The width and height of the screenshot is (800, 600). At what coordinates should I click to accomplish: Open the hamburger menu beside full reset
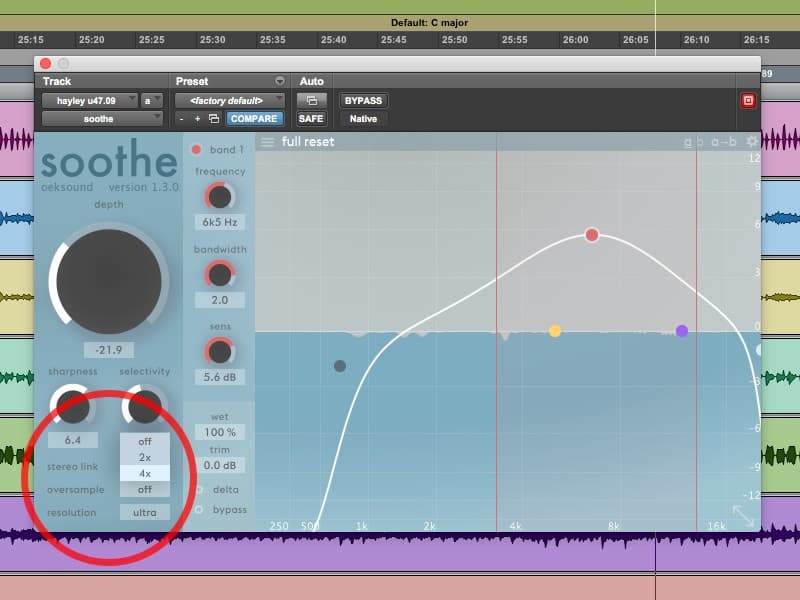tap(267, 142)
